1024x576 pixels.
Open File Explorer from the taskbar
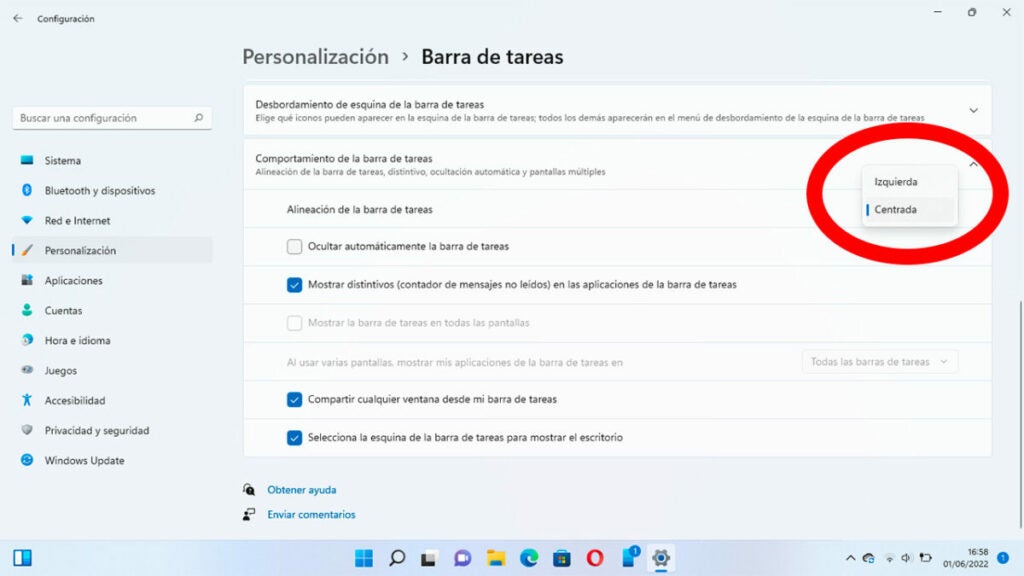click(496, 558)
